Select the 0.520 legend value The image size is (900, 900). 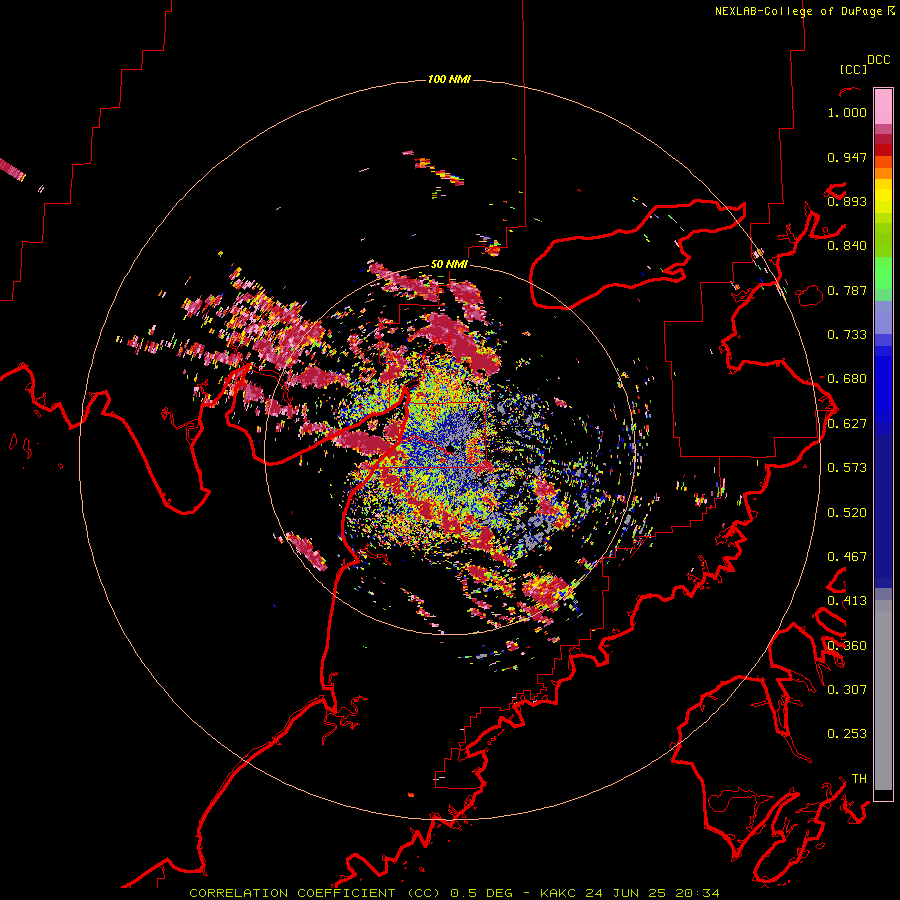click(847, 513)
